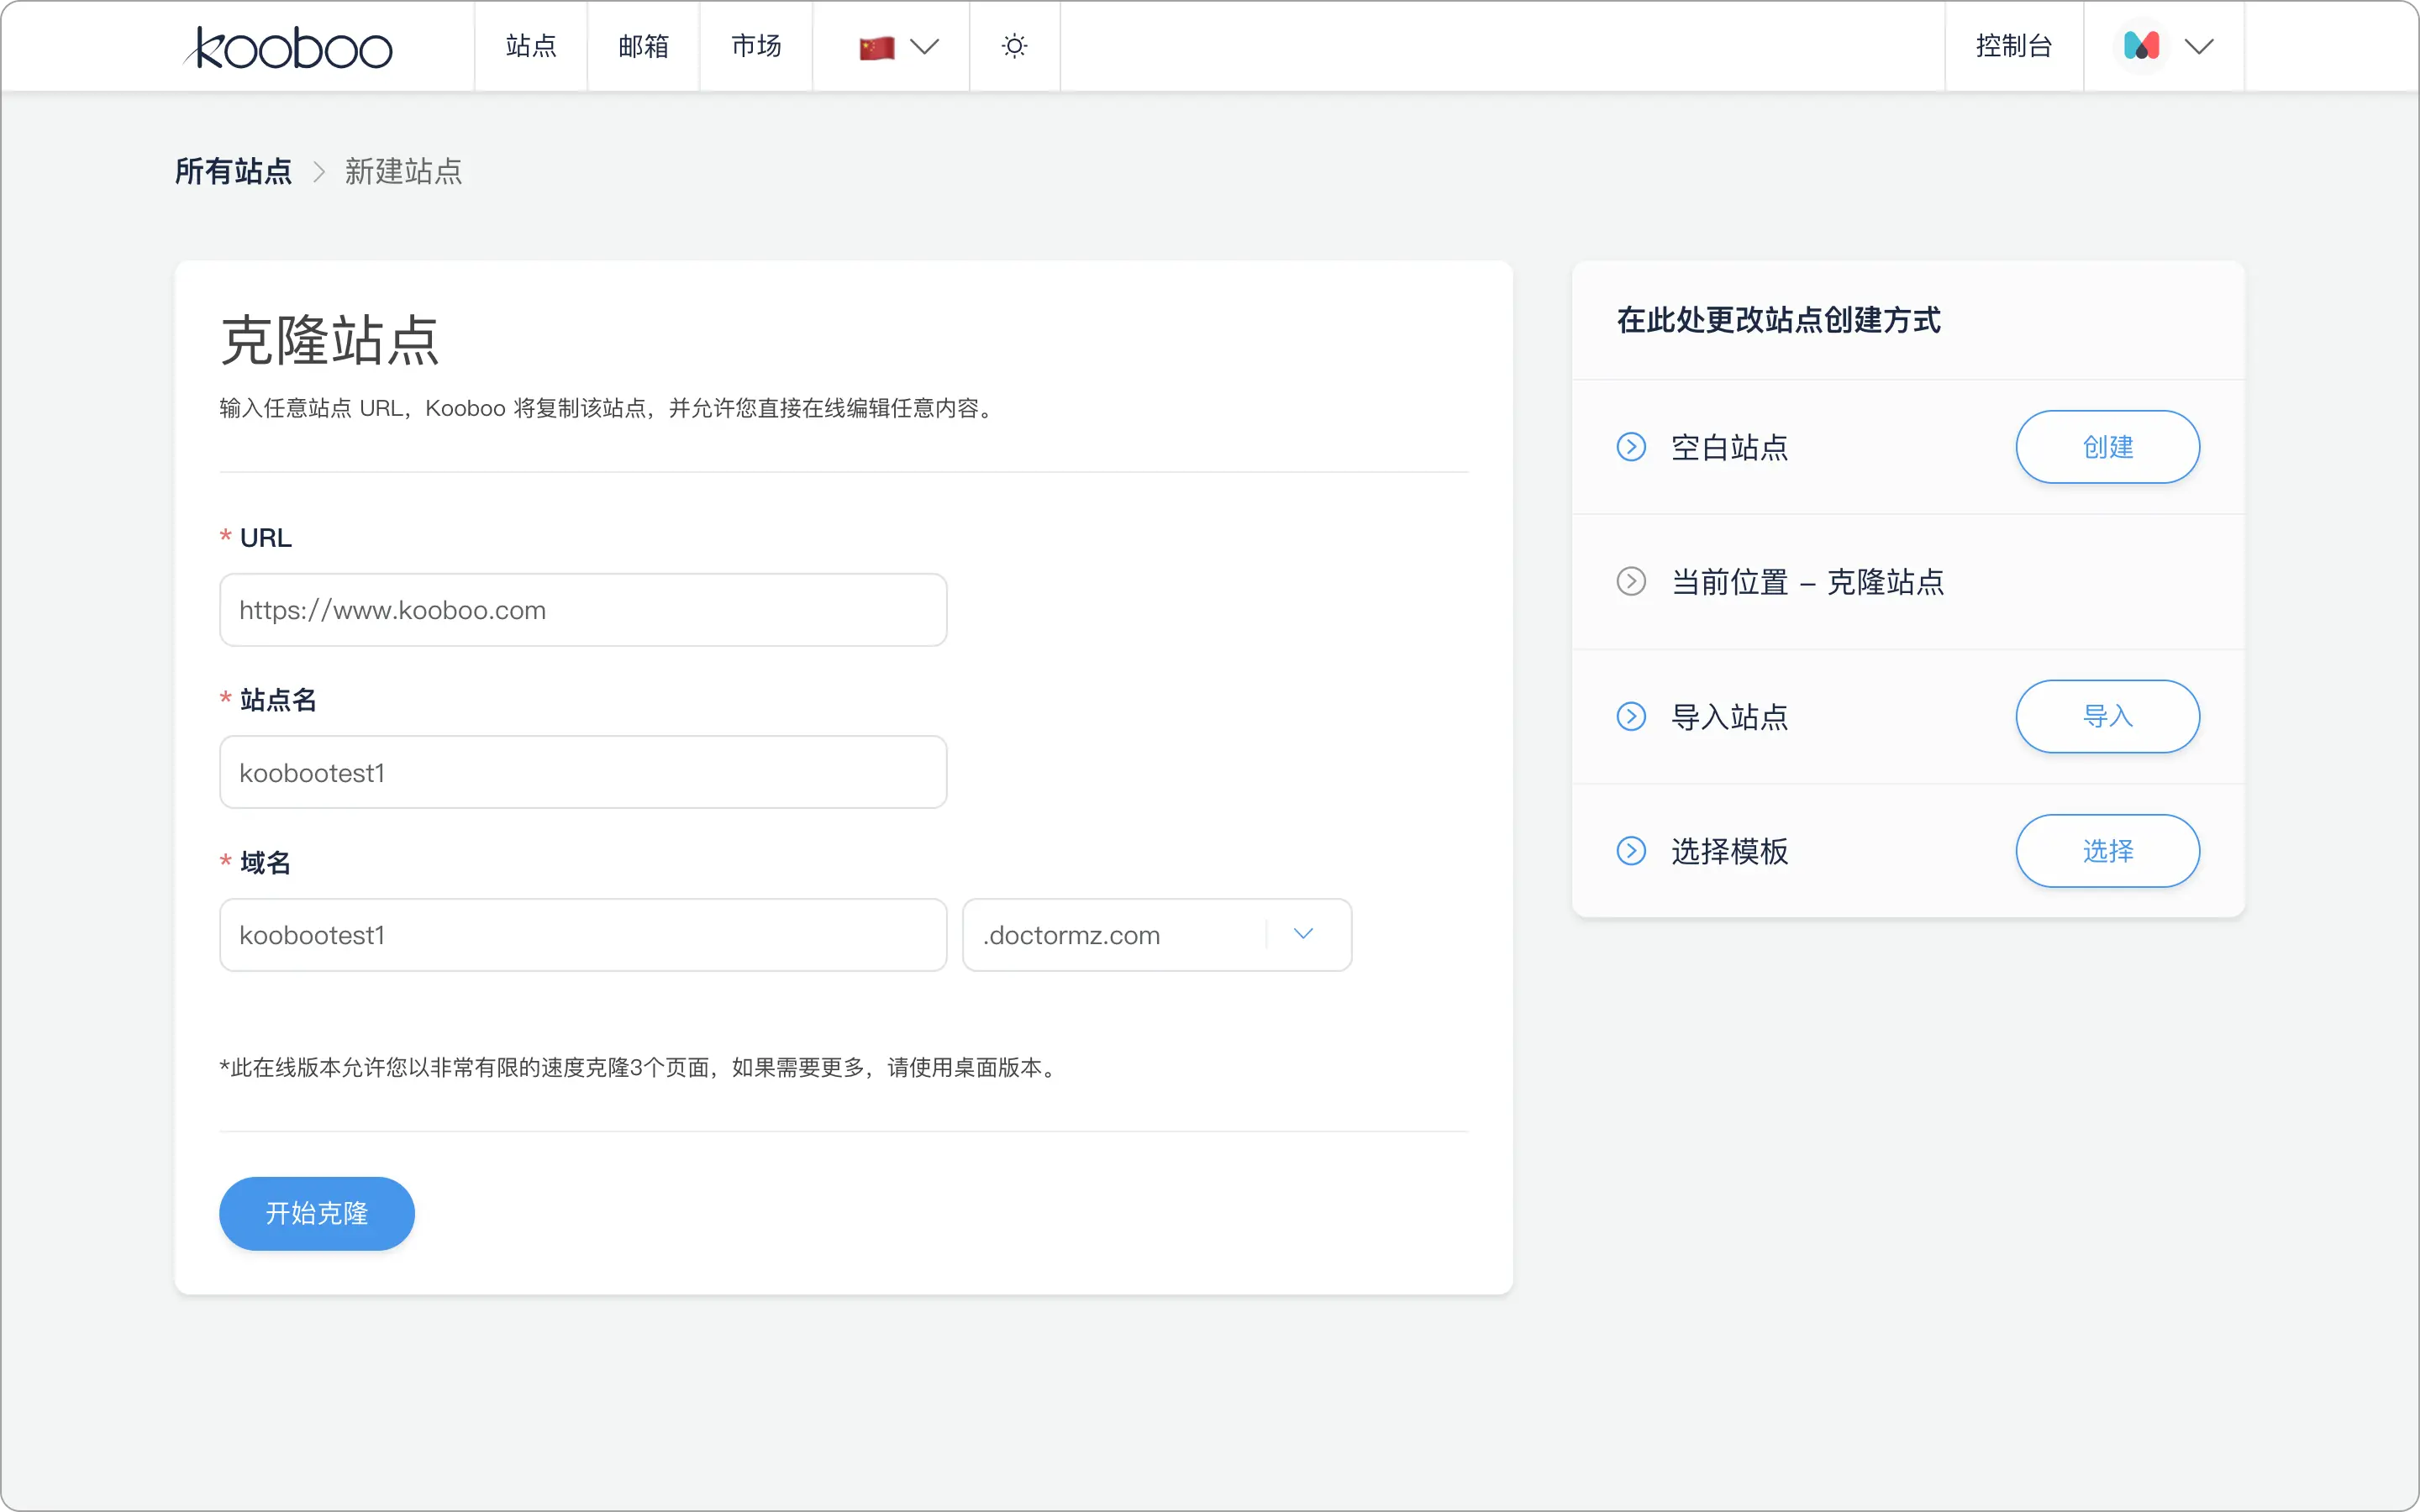Switch to the 邮箱 menu item
The image size is (2420, 1512).
pos(643,46)
